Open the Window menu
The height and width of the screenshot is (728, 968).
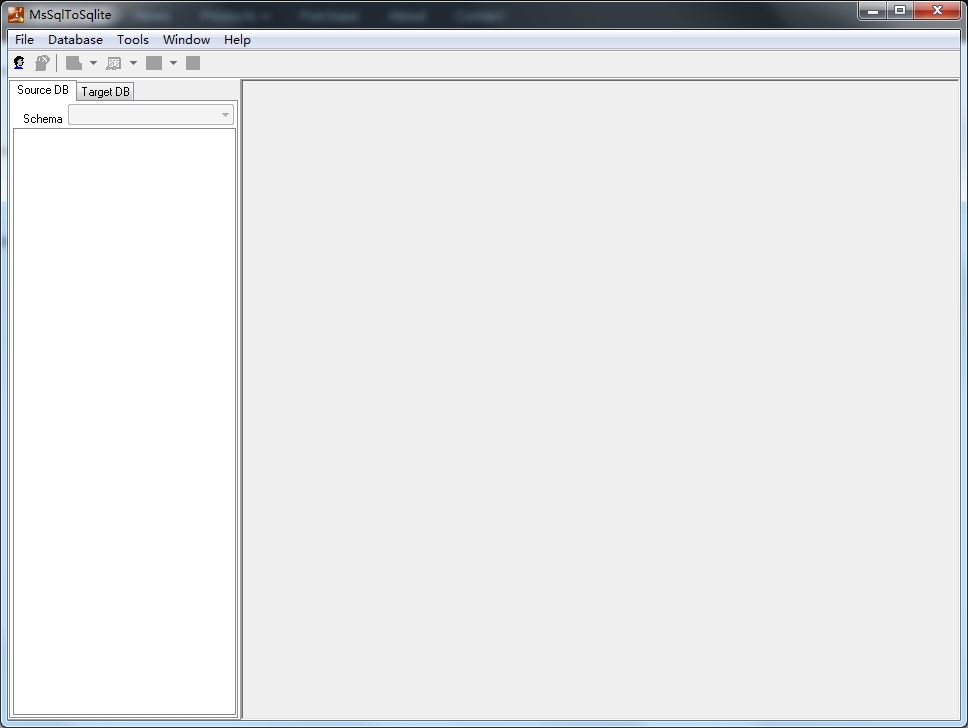(186, 40)
